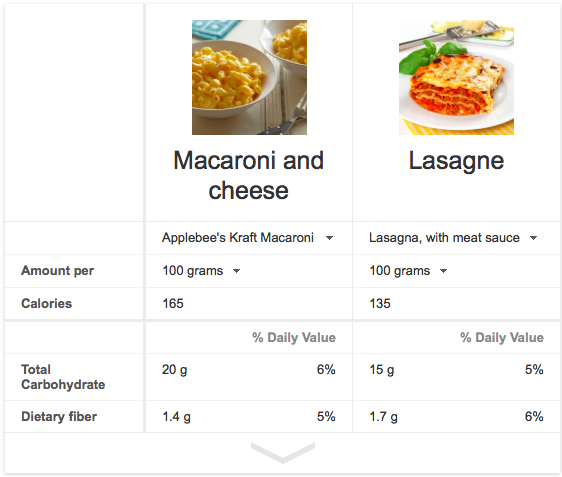
Task: Click macaroni's 165 calories value
Action: 173,304
